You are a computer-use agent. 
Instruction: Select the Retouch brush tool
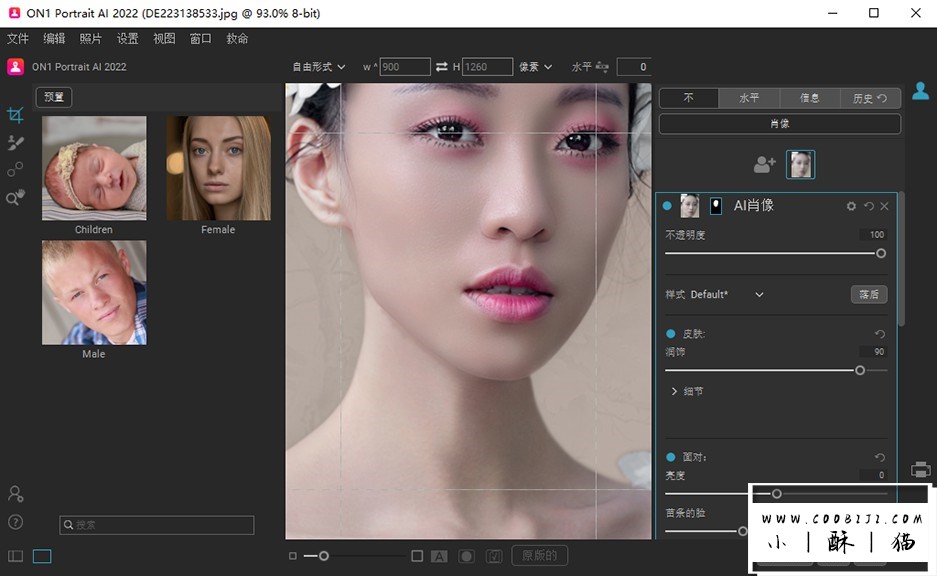click(14, 142)
